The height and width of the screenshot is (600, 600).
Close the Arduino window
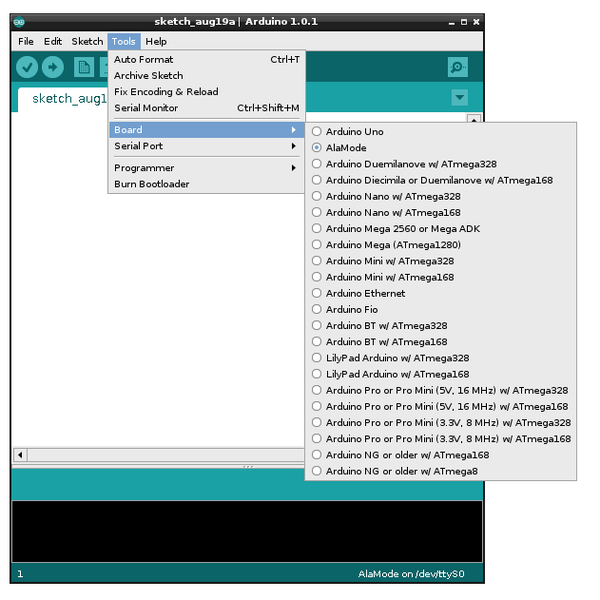pos(476,22)
